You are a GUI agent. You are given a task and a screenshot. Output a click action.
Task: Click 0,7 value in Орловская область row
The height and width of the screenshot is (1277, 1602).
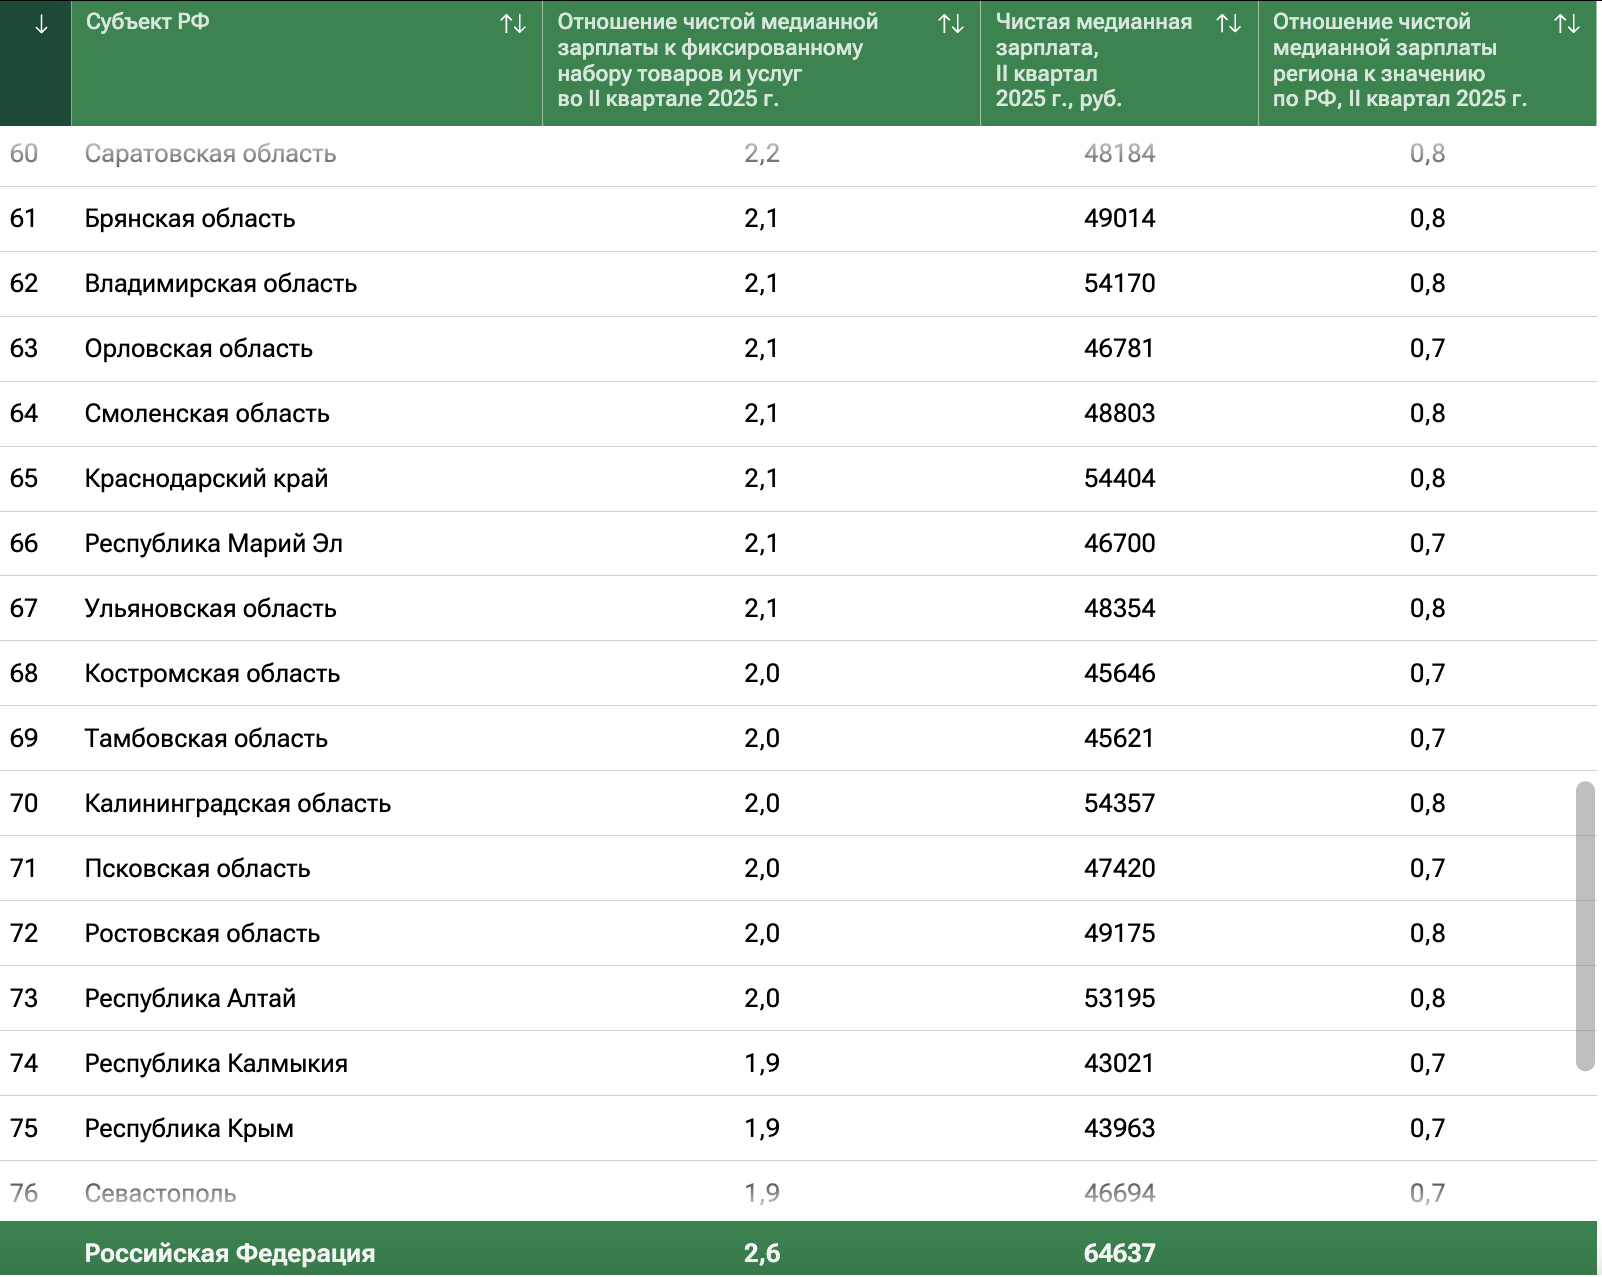(x=1428, y=349)
